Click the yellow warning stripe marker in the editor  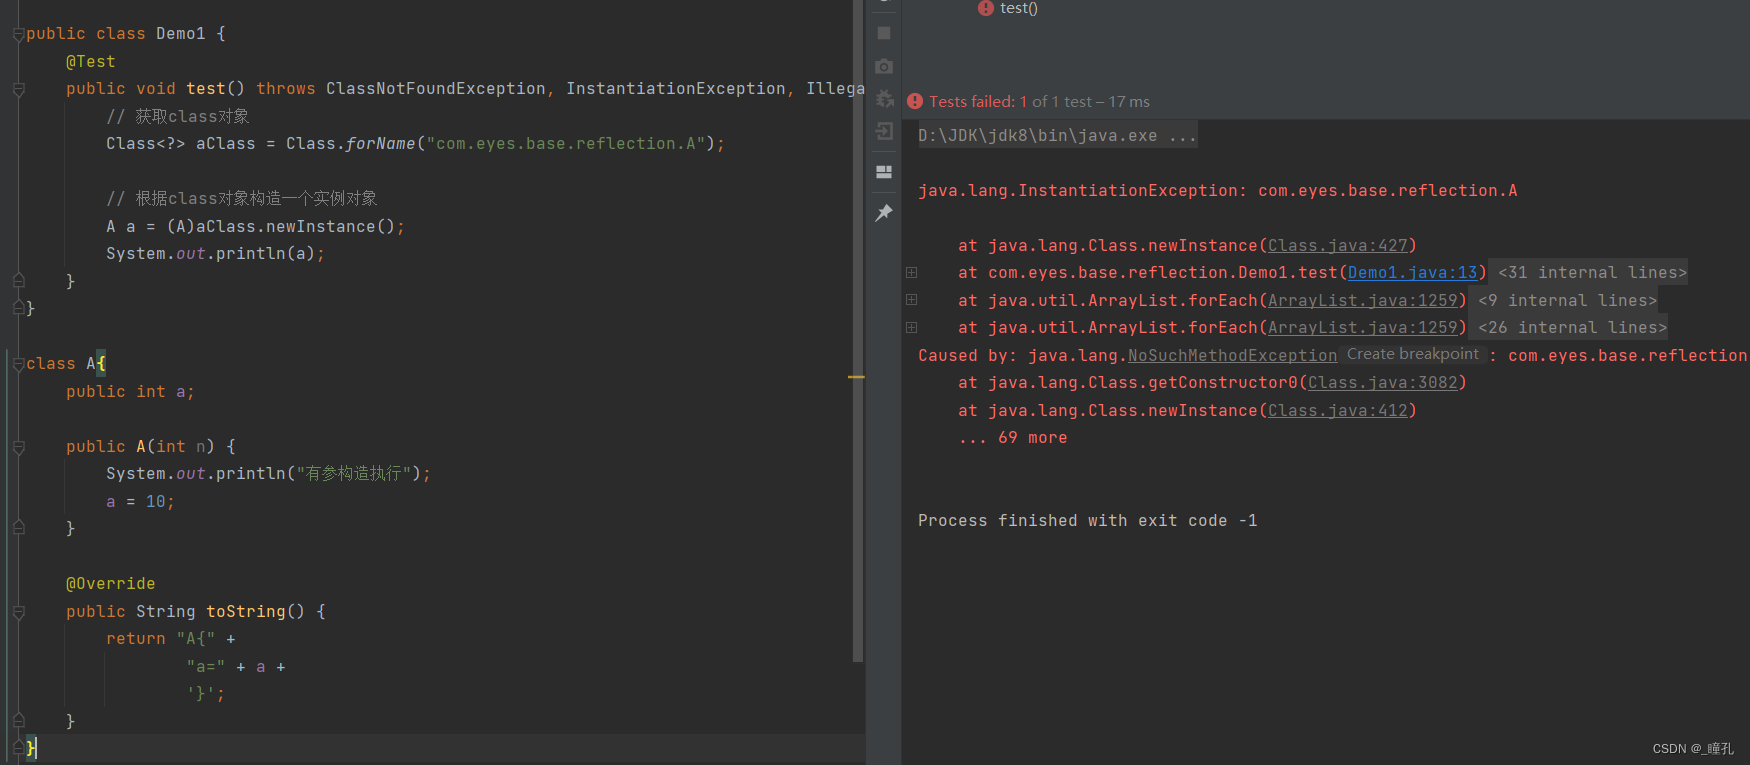point(856,377)
